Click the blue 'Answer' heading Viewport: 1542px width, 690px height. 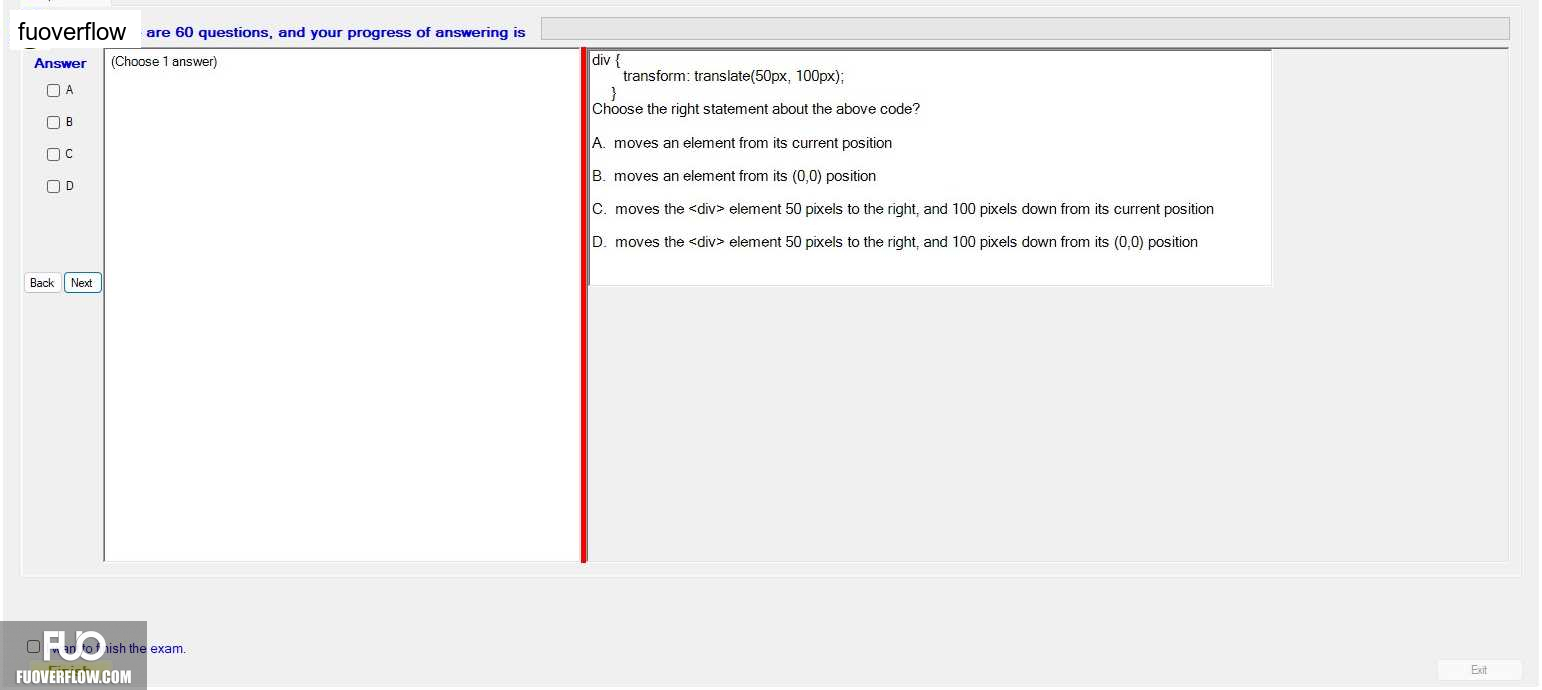(x=60, y=63)
